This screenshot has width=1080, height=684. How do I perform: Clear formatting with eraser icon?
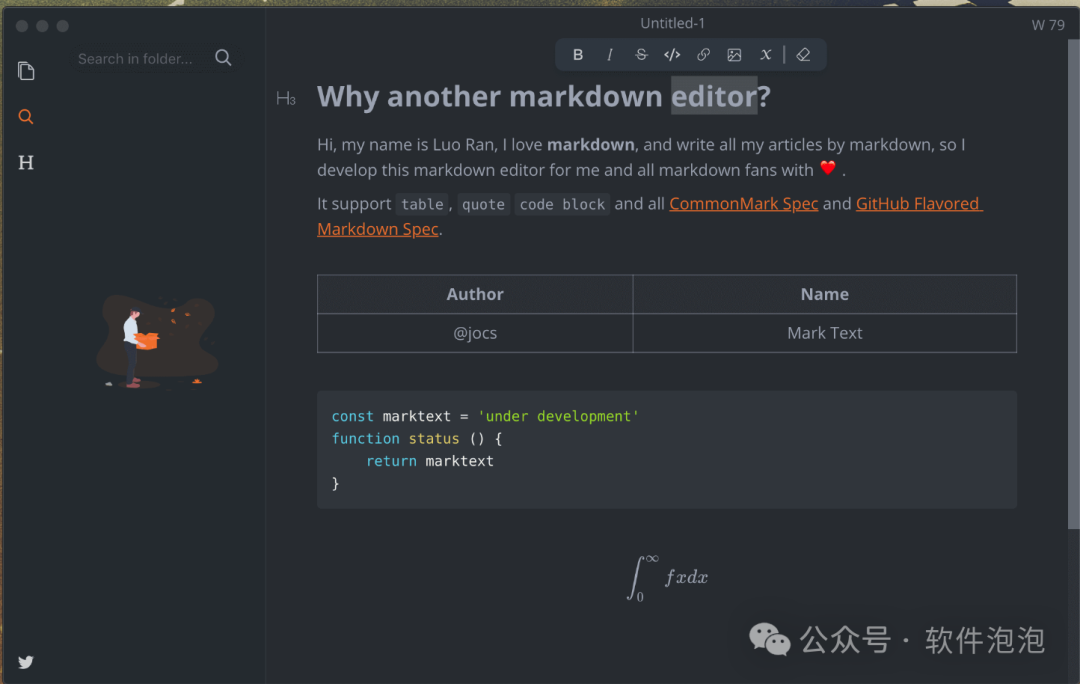[803, 54]
